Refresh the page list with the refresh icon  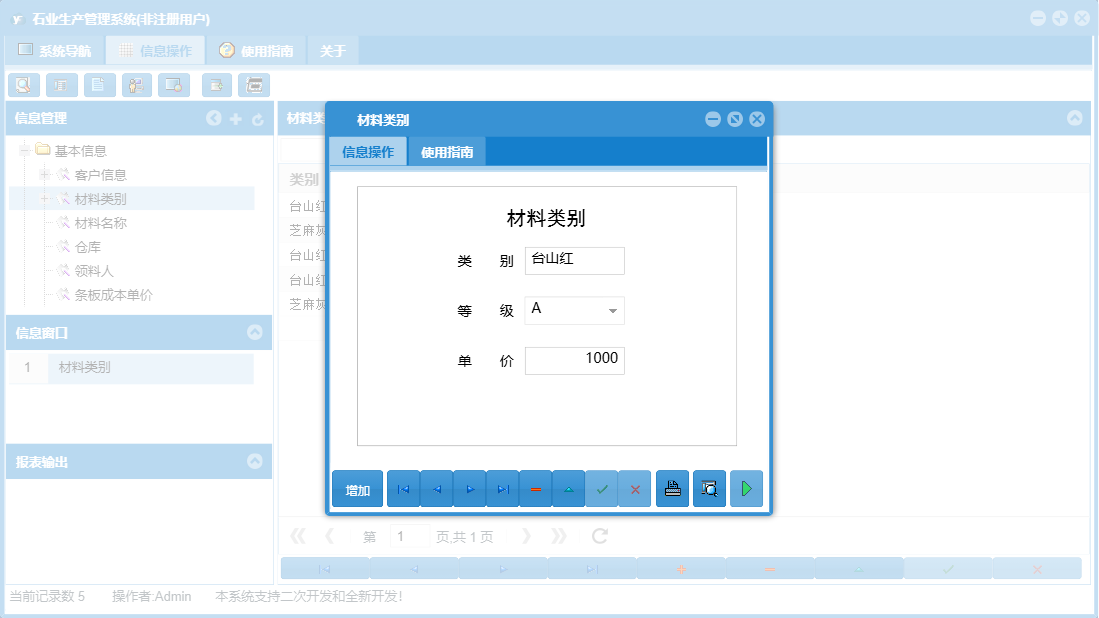tap(598, 535)
